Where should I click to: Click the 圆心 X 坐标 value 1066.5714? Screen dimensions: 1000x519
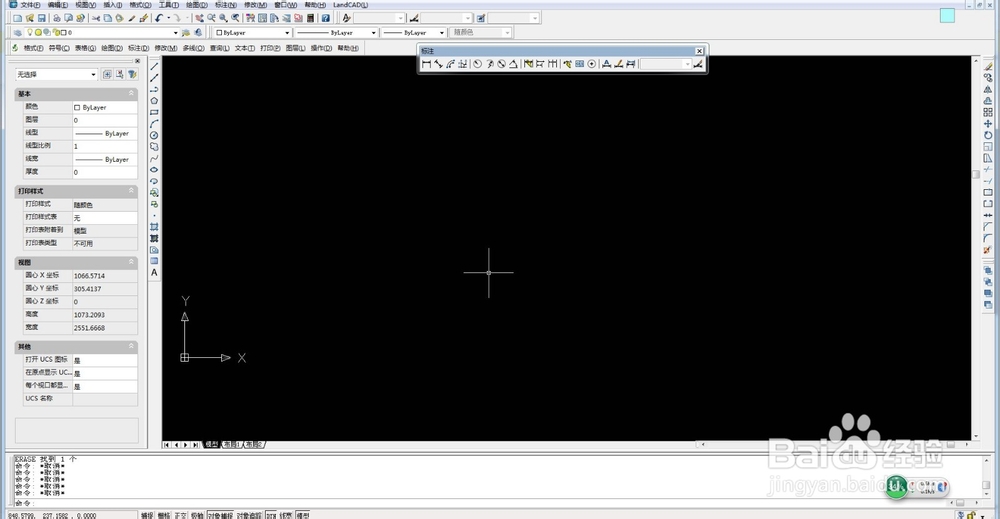(x=105, y=275)
